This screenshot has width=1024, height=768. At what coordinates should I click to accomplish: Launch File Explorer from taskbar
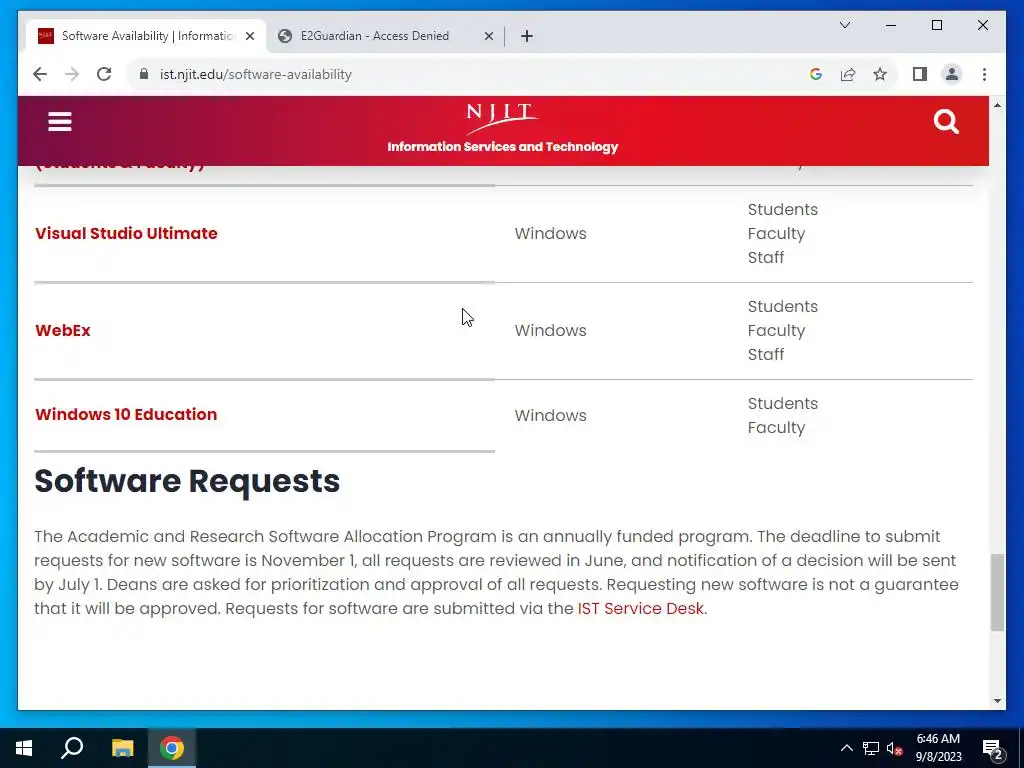coord(122,748)
